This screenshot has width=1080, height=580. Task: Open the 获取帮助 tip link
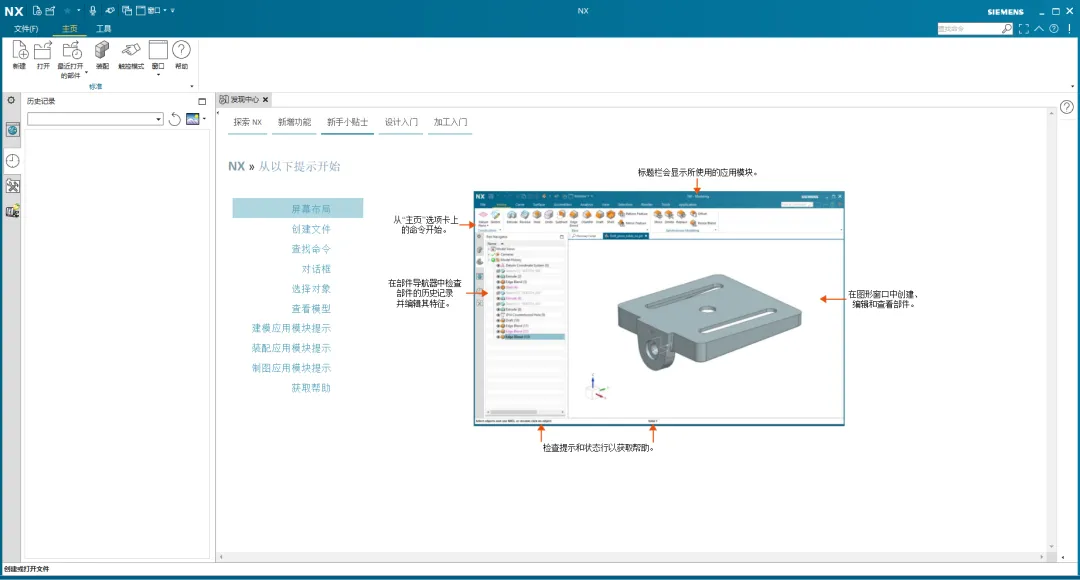[x=311, y=388]
